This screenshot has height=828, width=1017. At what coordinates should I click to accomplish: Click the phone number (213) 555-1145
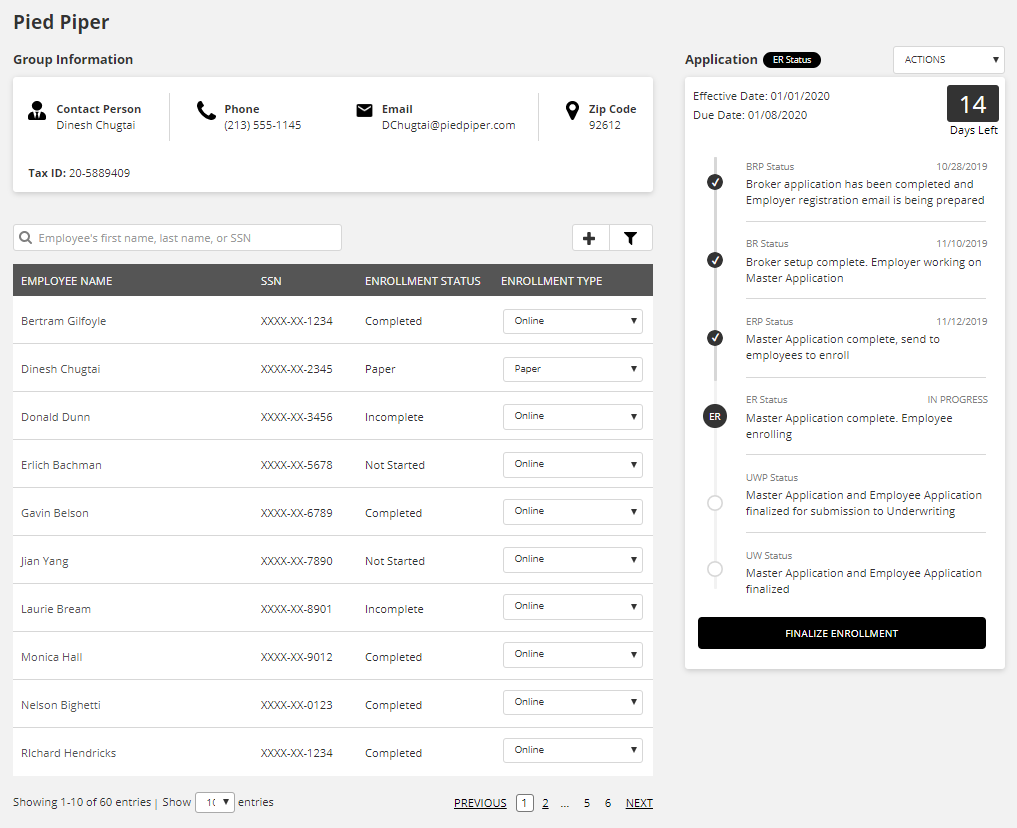point(263,125)
